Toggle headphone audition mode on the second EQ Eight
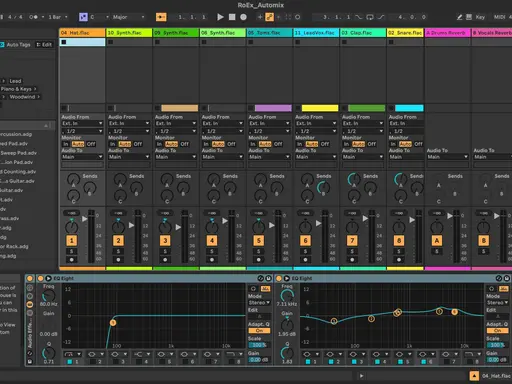The width and height of the screenshot is (512, 384). (x=492, y=289)
